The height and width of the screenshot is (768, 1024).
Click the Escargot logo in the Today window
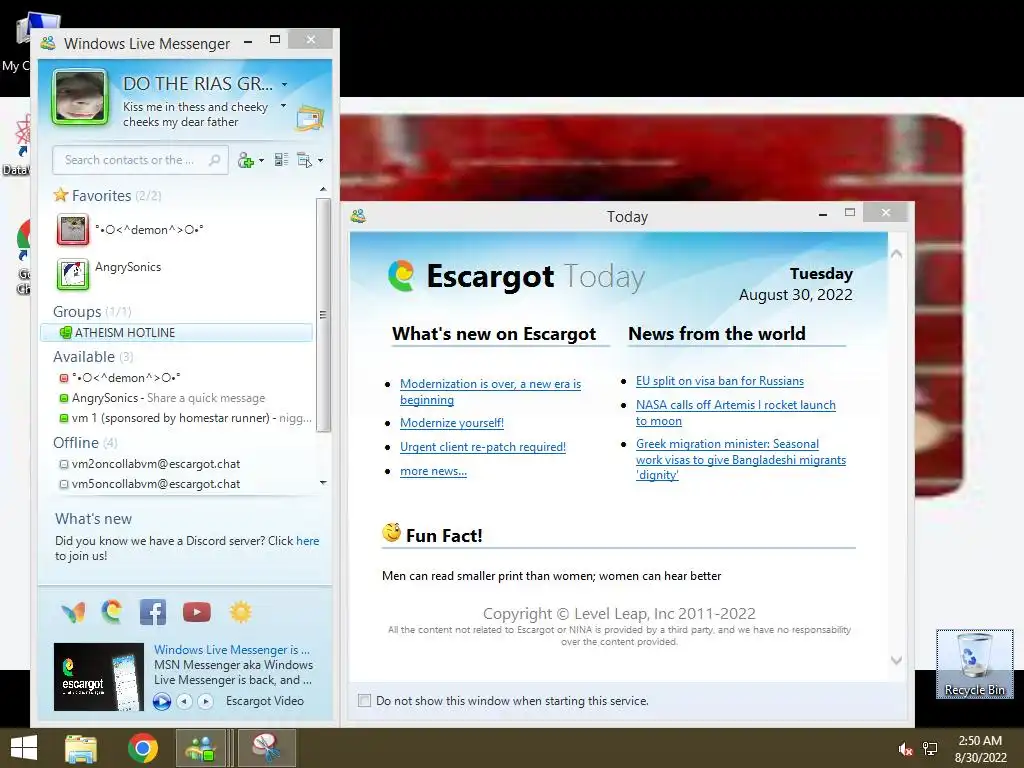pos(401,276)
